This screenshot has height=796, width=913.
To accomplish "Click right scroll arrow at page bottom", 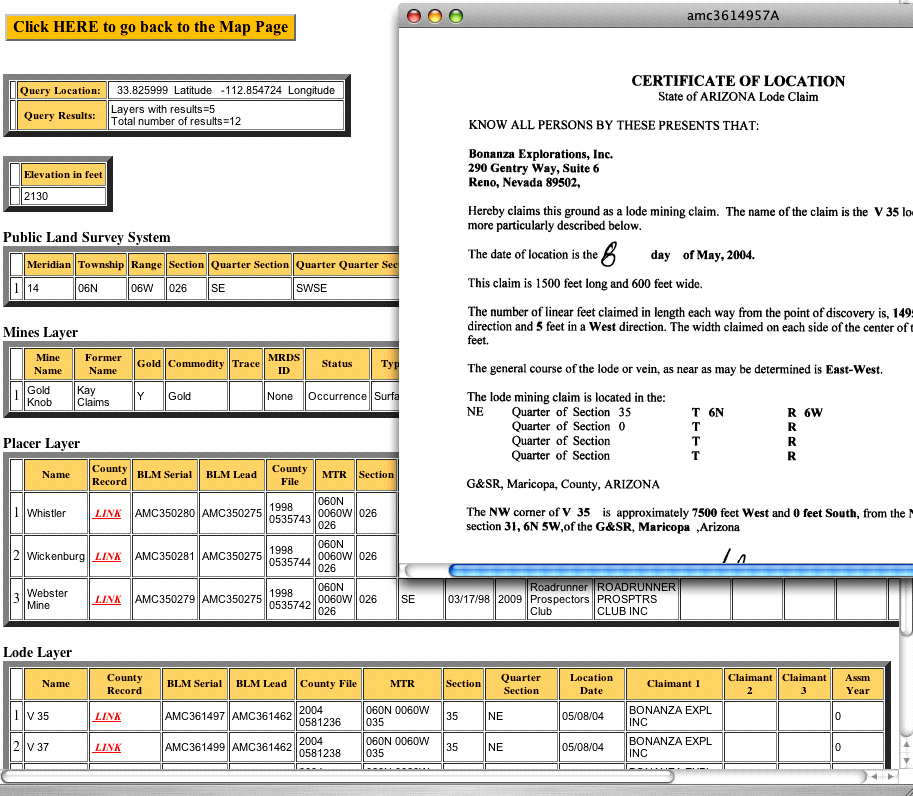I will pos(891,776).
